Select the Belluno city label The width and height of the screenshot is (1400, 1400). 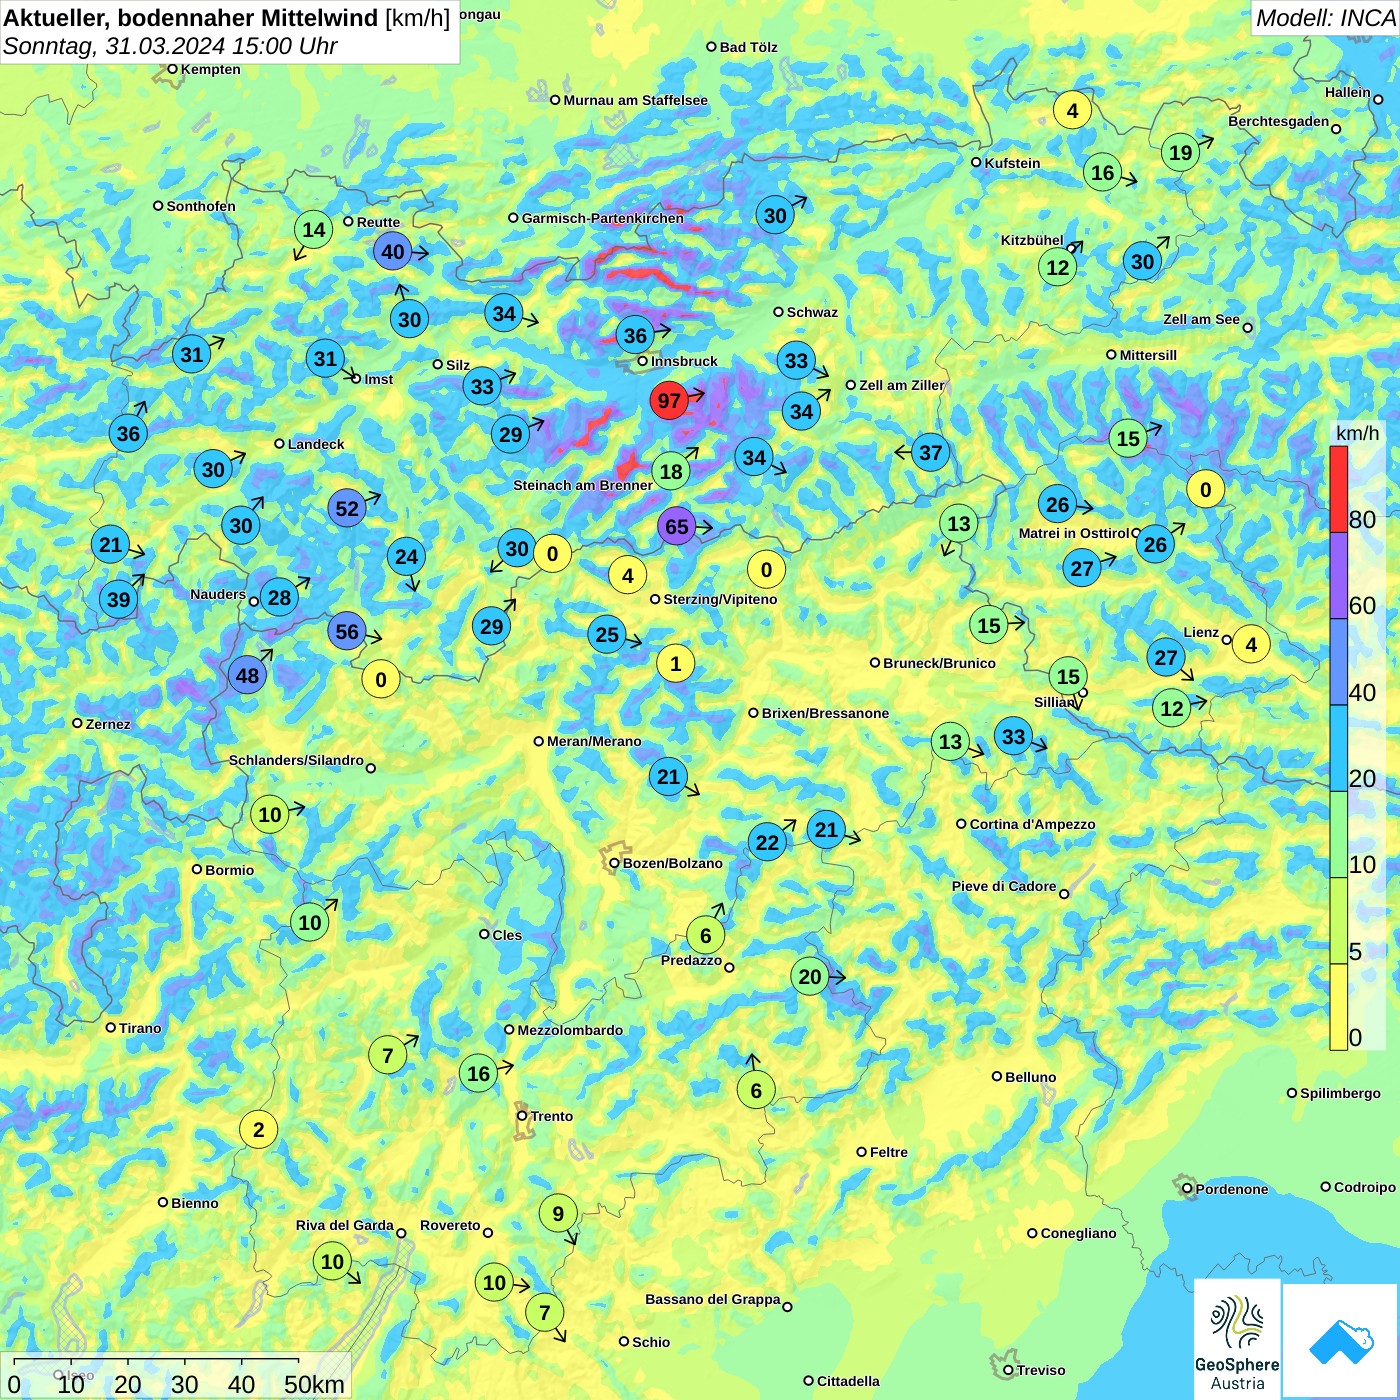(x=1031, y=1077)
